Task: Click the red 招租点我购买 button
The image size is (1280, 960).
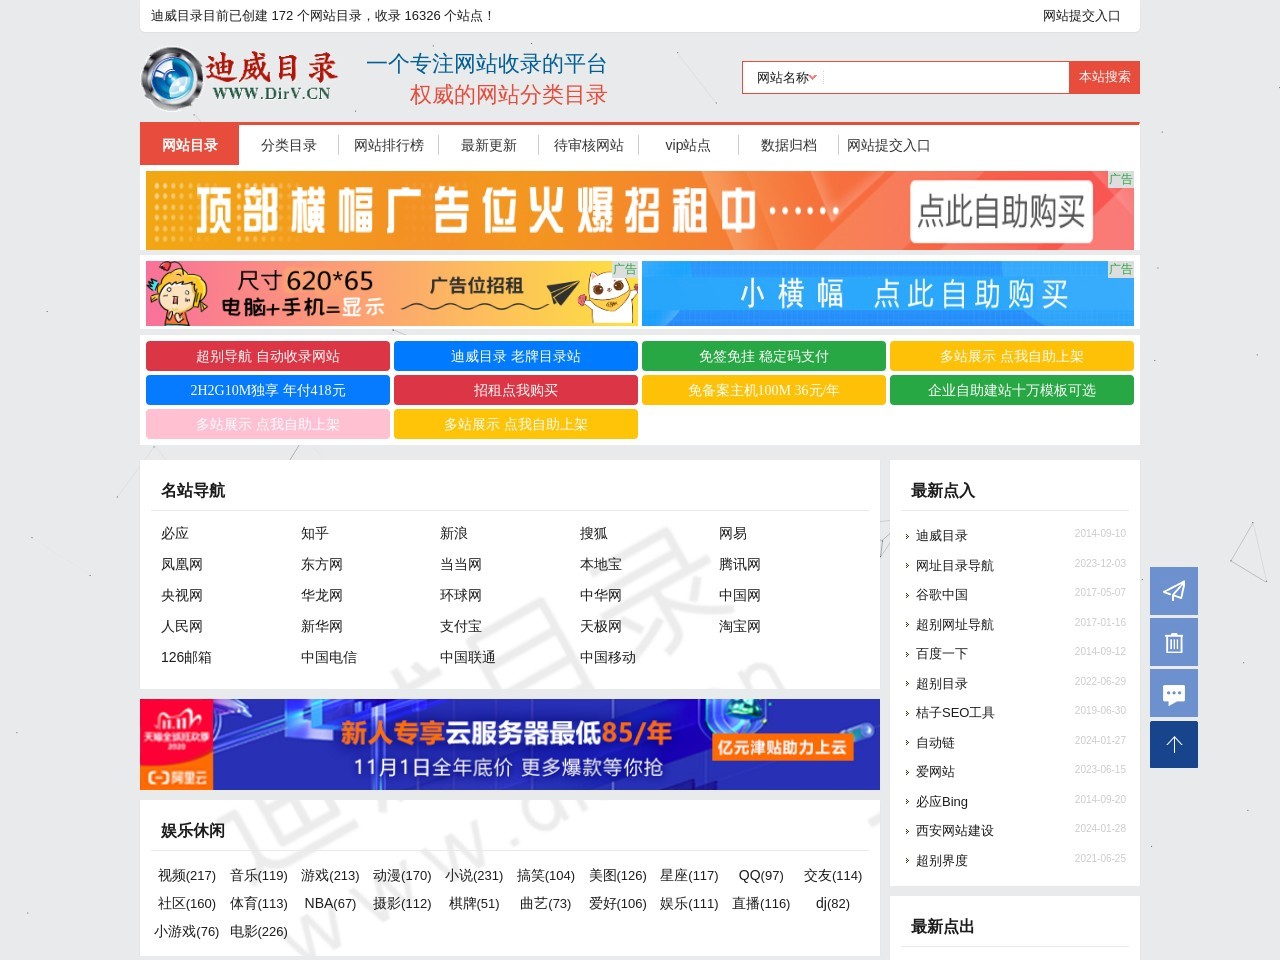Action: [515, 390]
